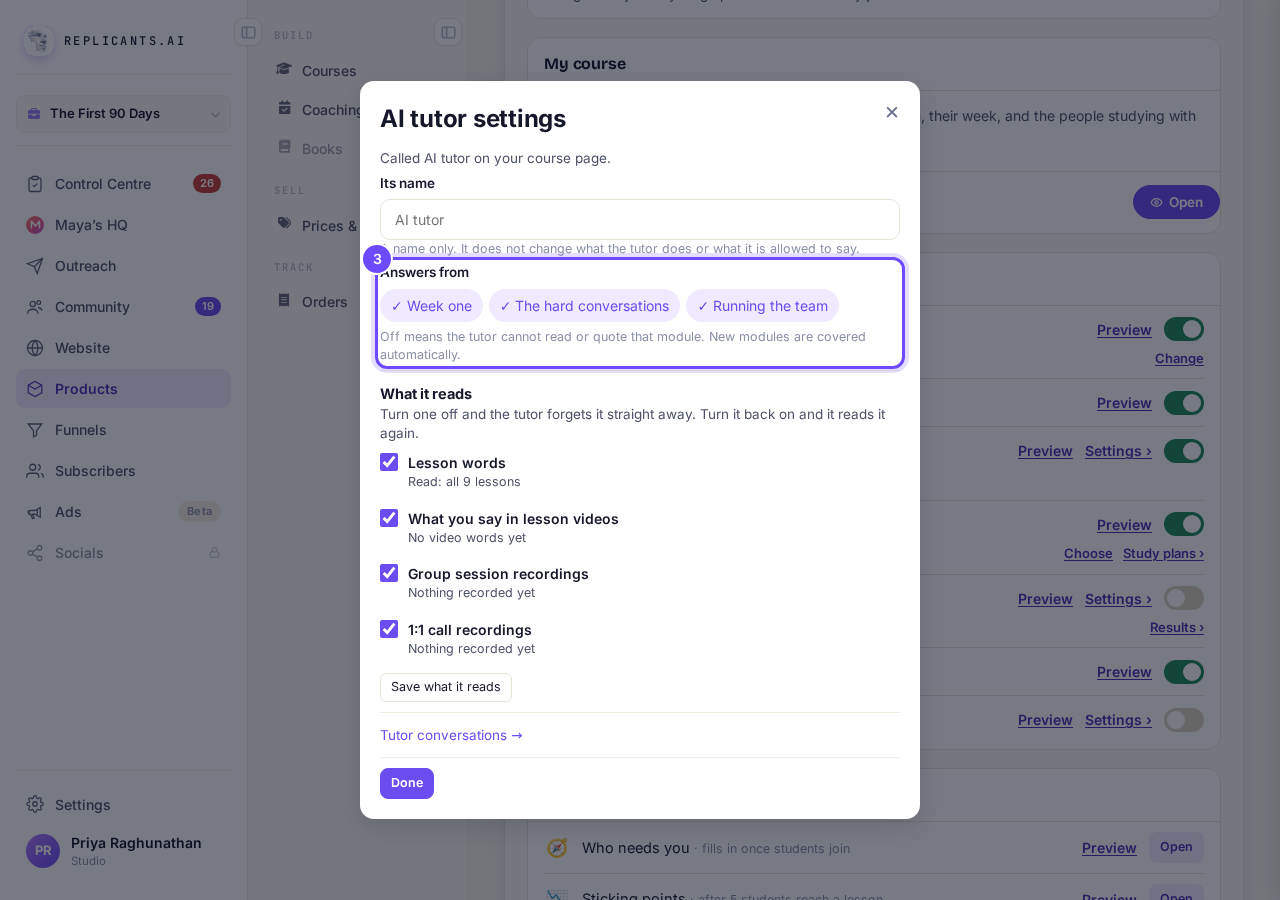Click the Books icon in Build section
1280x900 pixels.
[284, 148]
